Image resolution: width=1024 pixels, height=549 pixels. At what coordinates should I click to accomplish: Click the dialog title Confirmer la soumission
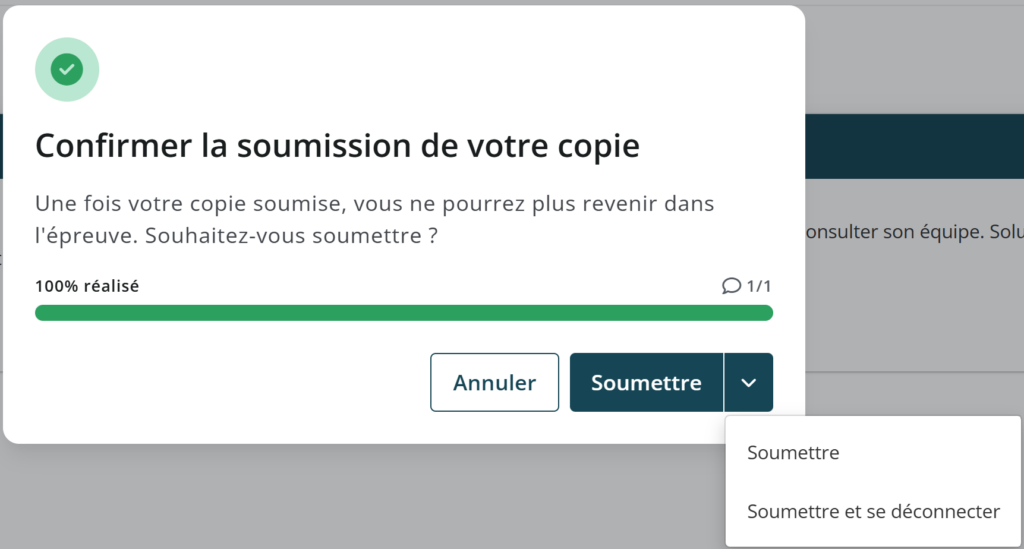click(337, 146)
